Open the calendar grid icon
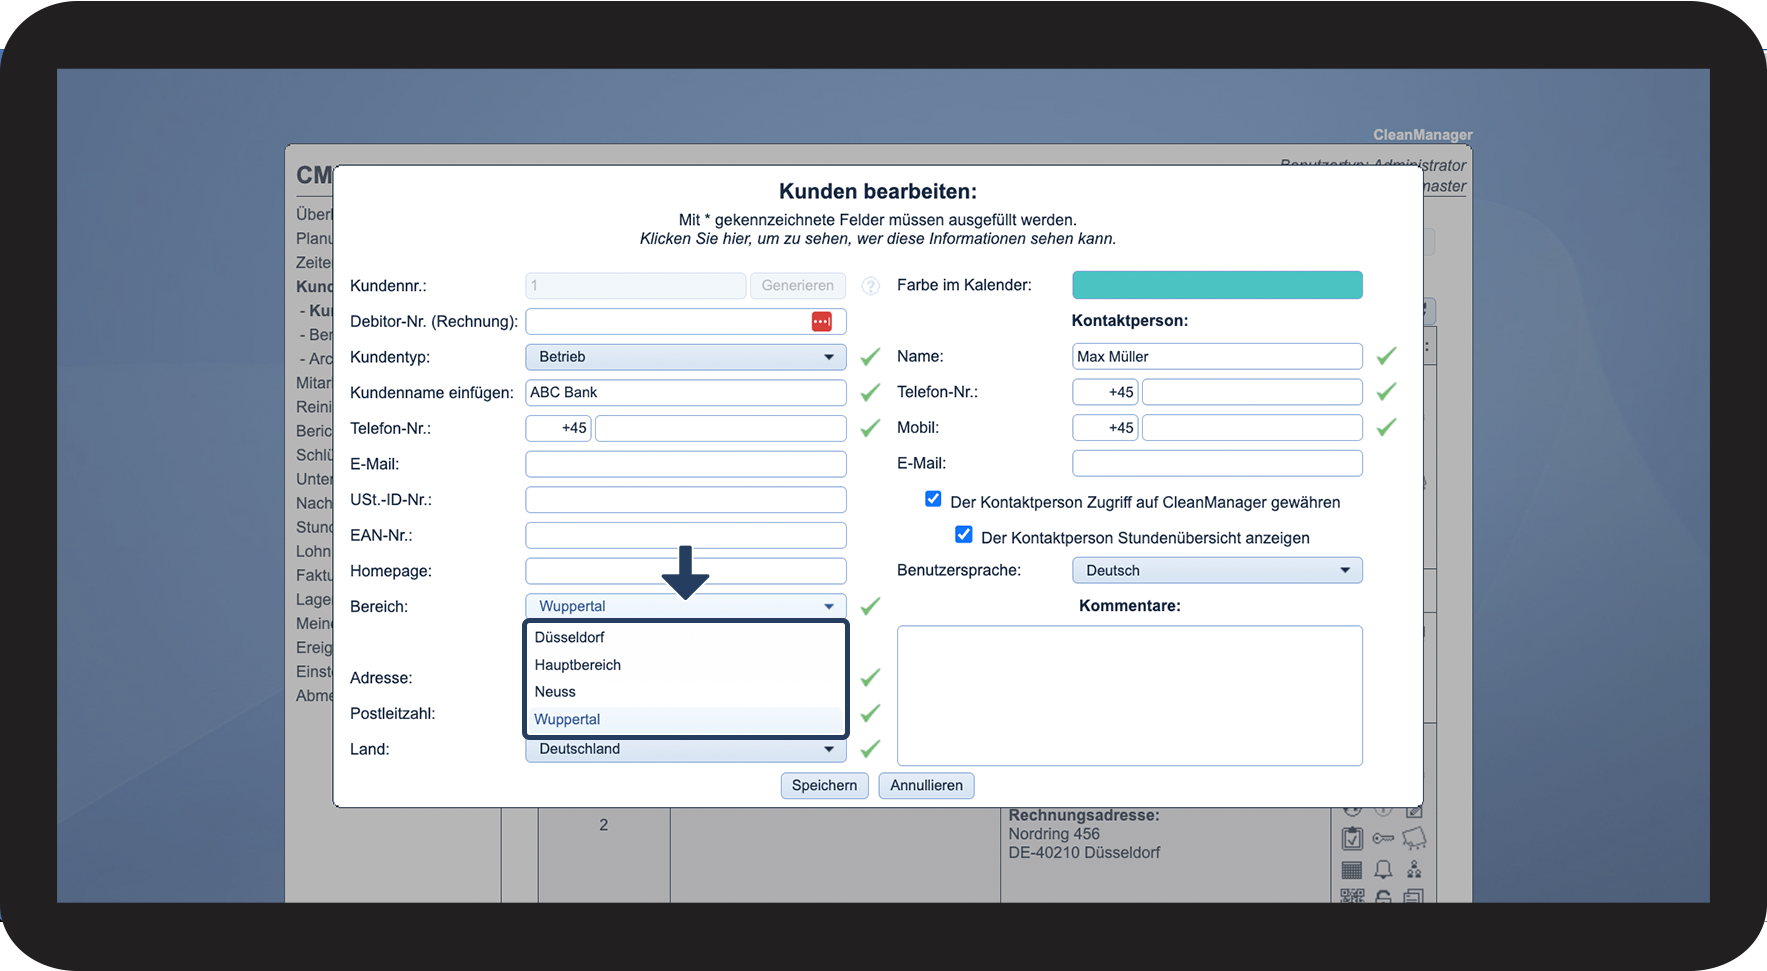The image size is (1767, 971). point(1352,870)
